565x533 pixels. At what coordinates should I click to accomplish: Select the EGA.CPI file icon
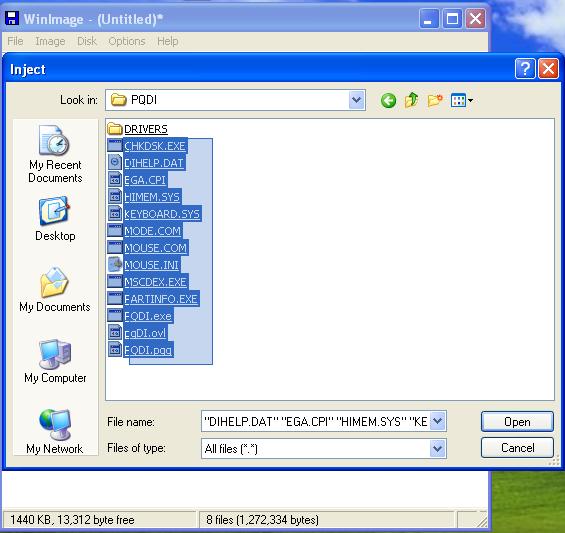[115, 179]
